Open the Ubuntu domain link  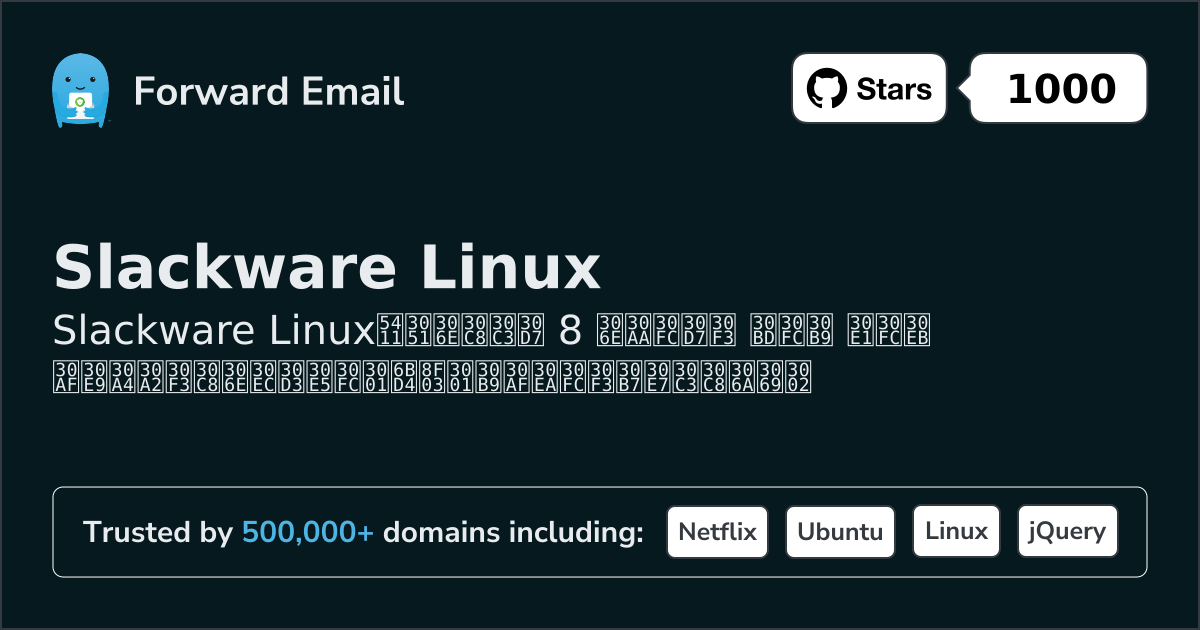click(840, 531)
